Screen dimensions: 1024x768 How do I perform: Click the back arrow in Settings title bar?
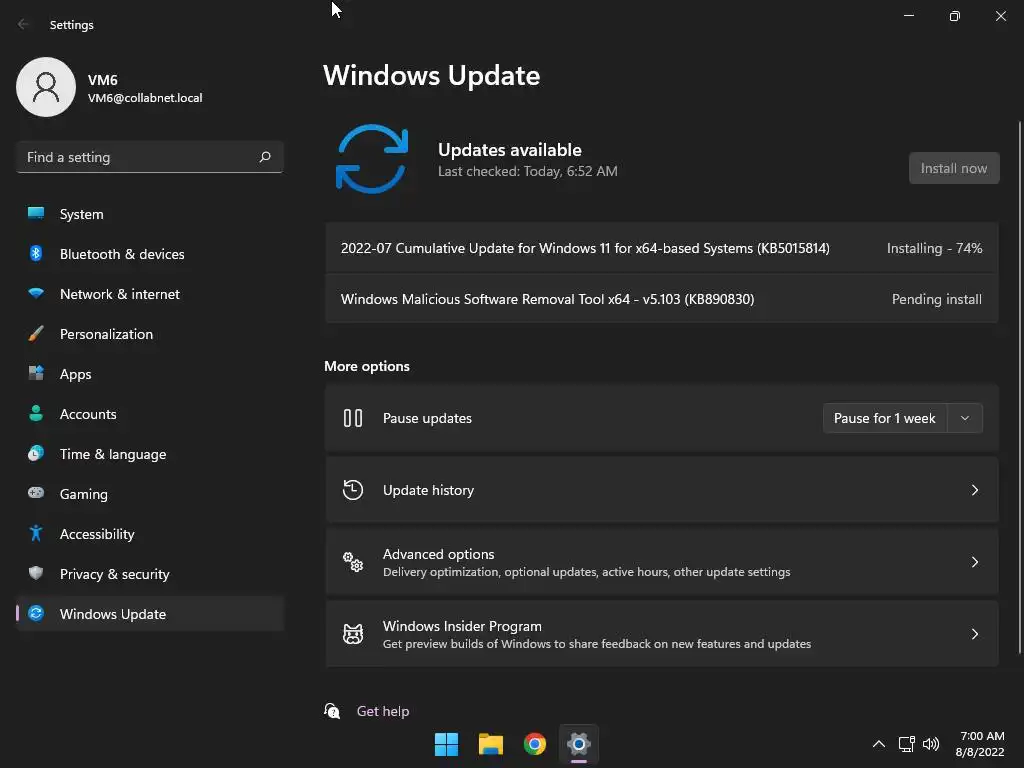pos(23,24)
